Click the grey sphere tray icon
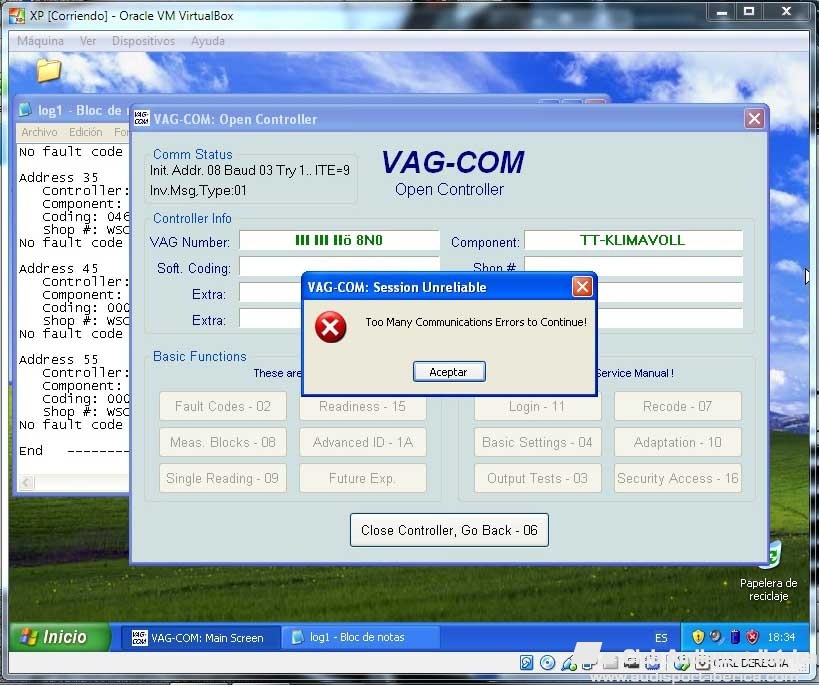The height and width of the screenshot is (685, 819). pos(716,636)
